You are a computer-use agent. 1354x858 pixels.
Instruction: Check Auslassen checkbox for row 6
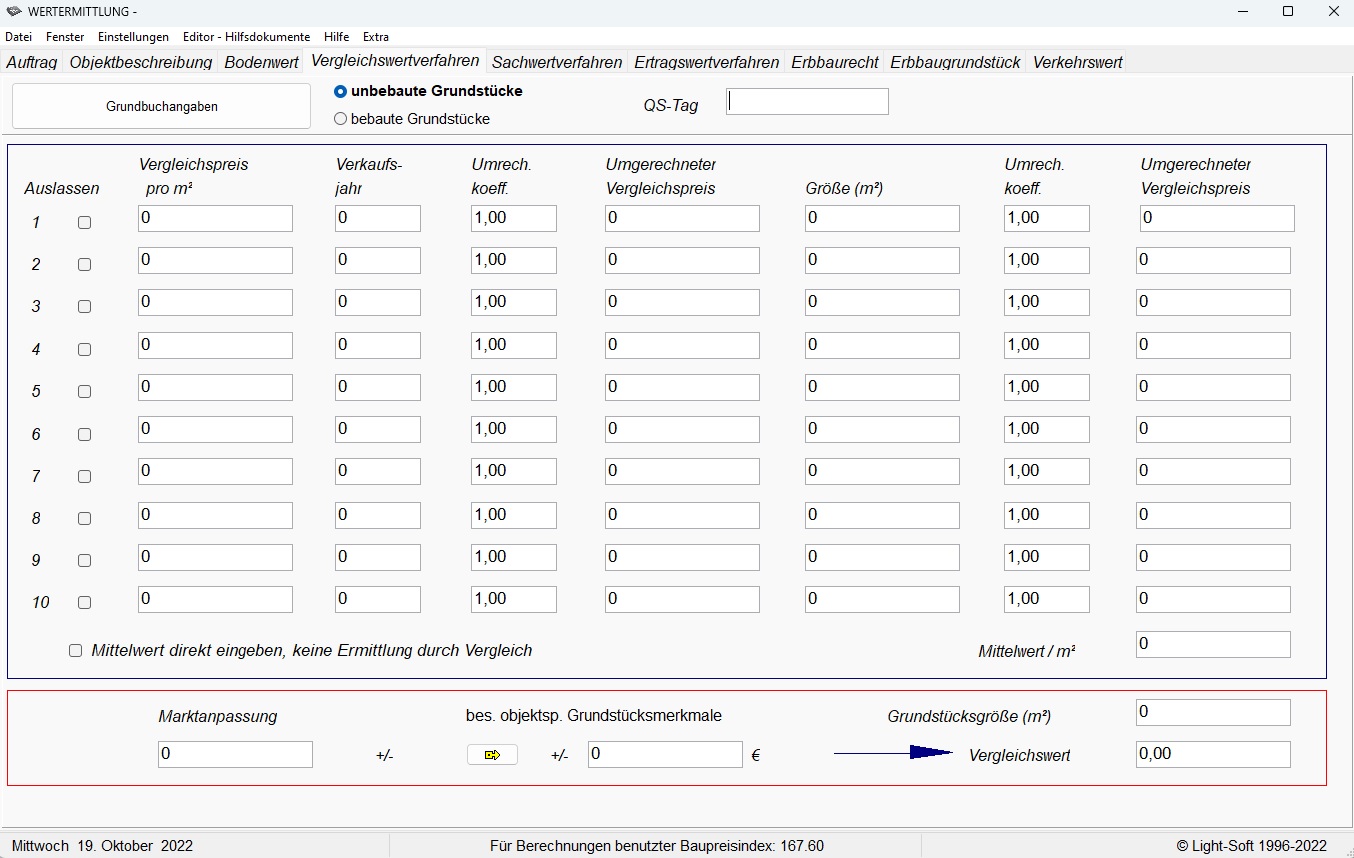84,434
